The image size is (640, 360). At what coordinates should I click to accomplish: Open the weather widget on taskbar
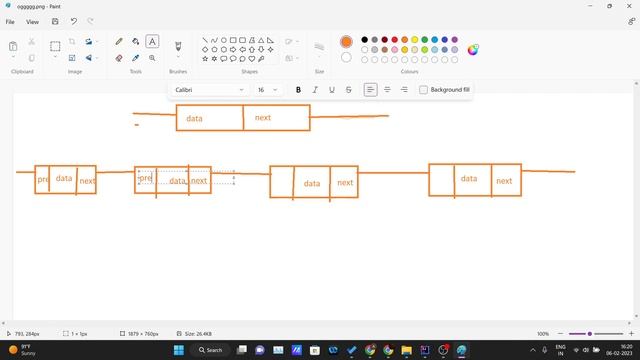tap(22, 350)
